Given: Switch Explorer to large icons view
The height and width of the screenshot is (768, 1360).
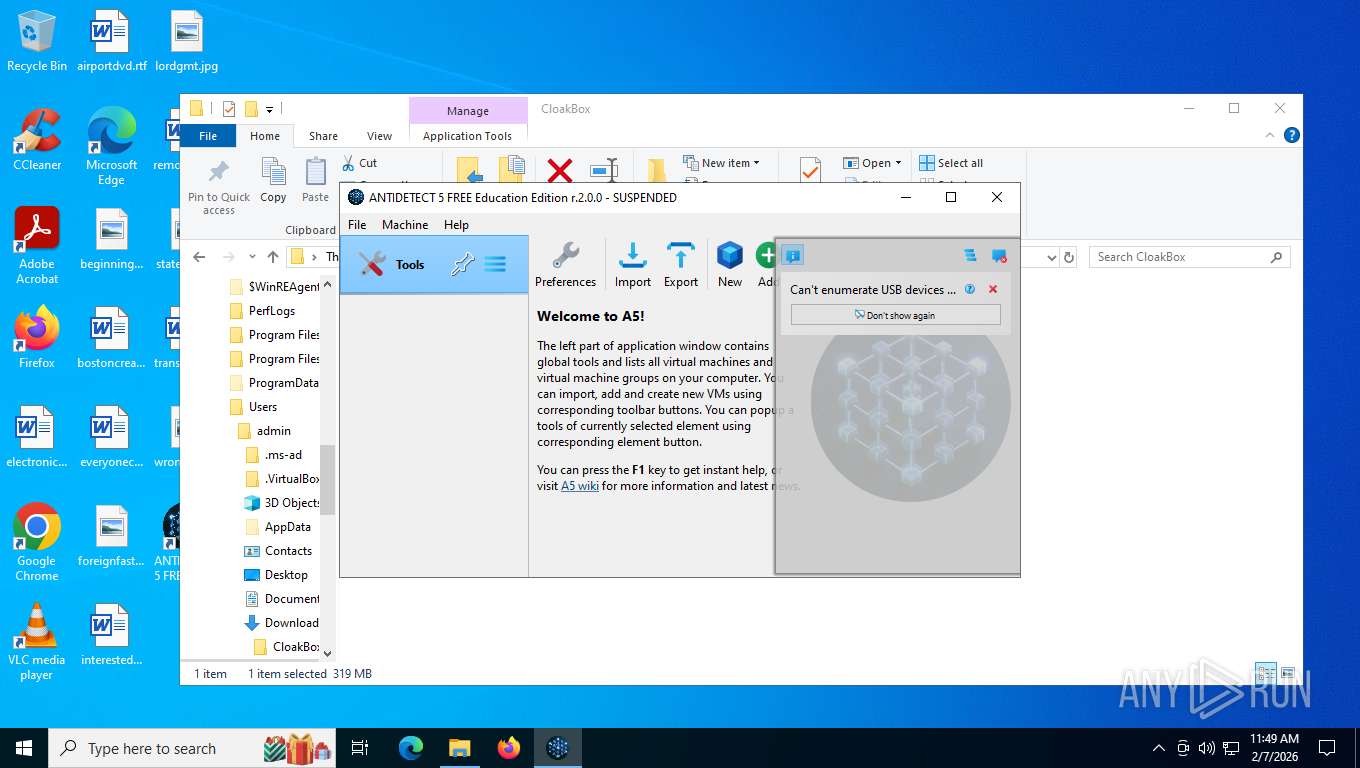Looking at the screenshot, I should pyautogui.click(x=1288, y=673).
